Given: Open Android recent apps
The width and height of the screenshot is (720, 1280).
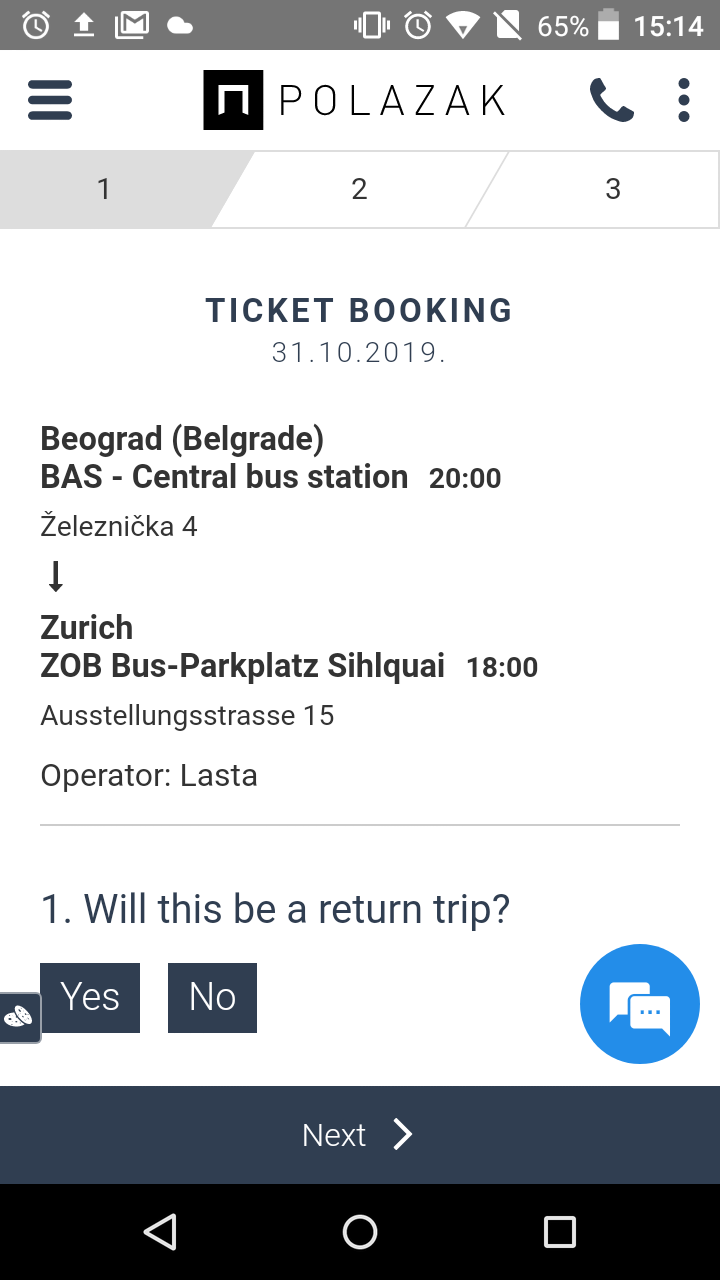Looking at the screenshot, I should pyautogui.click(x=560, y=1232).
